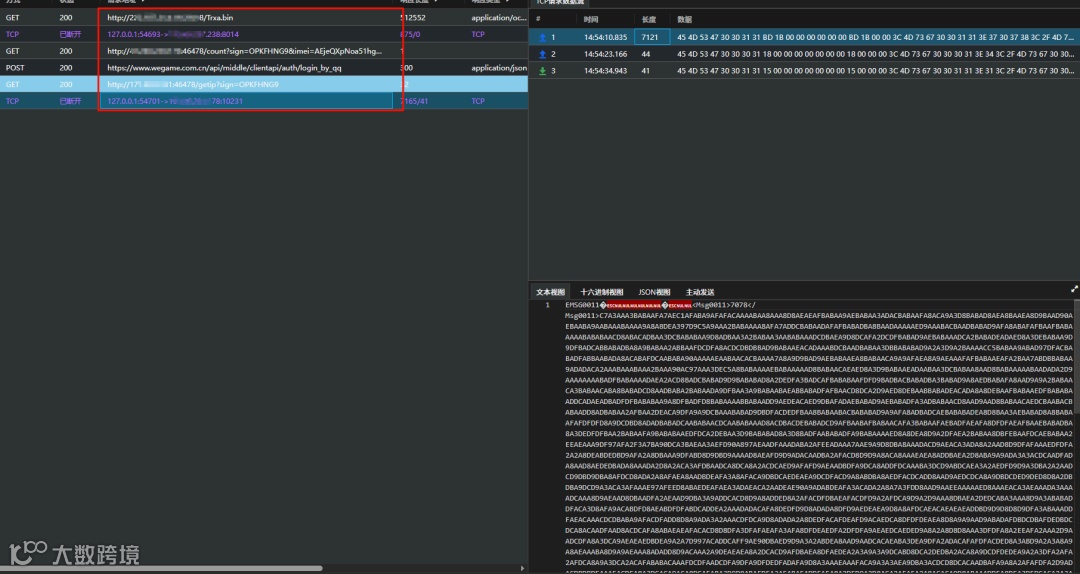
Task: Click the 875/0 length cell
Action: [x=410, y=34]
